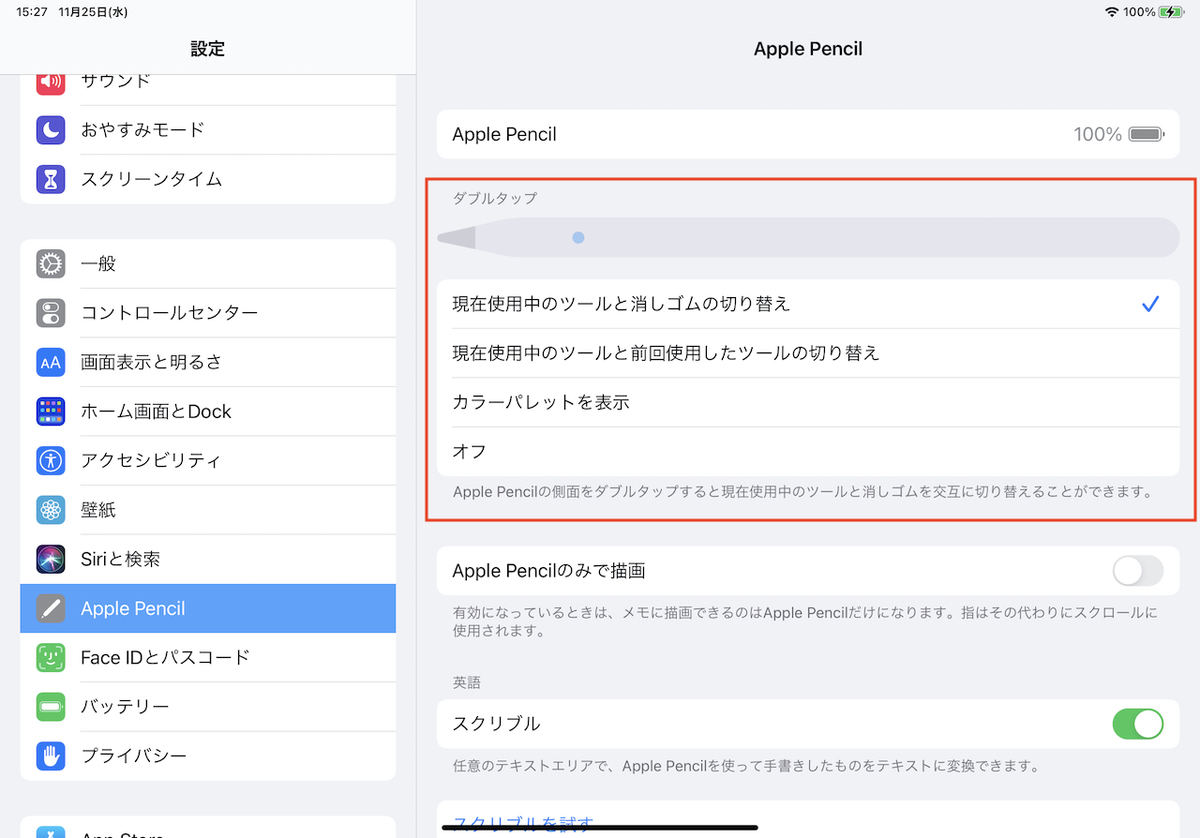Tap the Apple Pencil double-tap illustration
This screenshot has height=838, width=1200.
[x=808, y=238]
